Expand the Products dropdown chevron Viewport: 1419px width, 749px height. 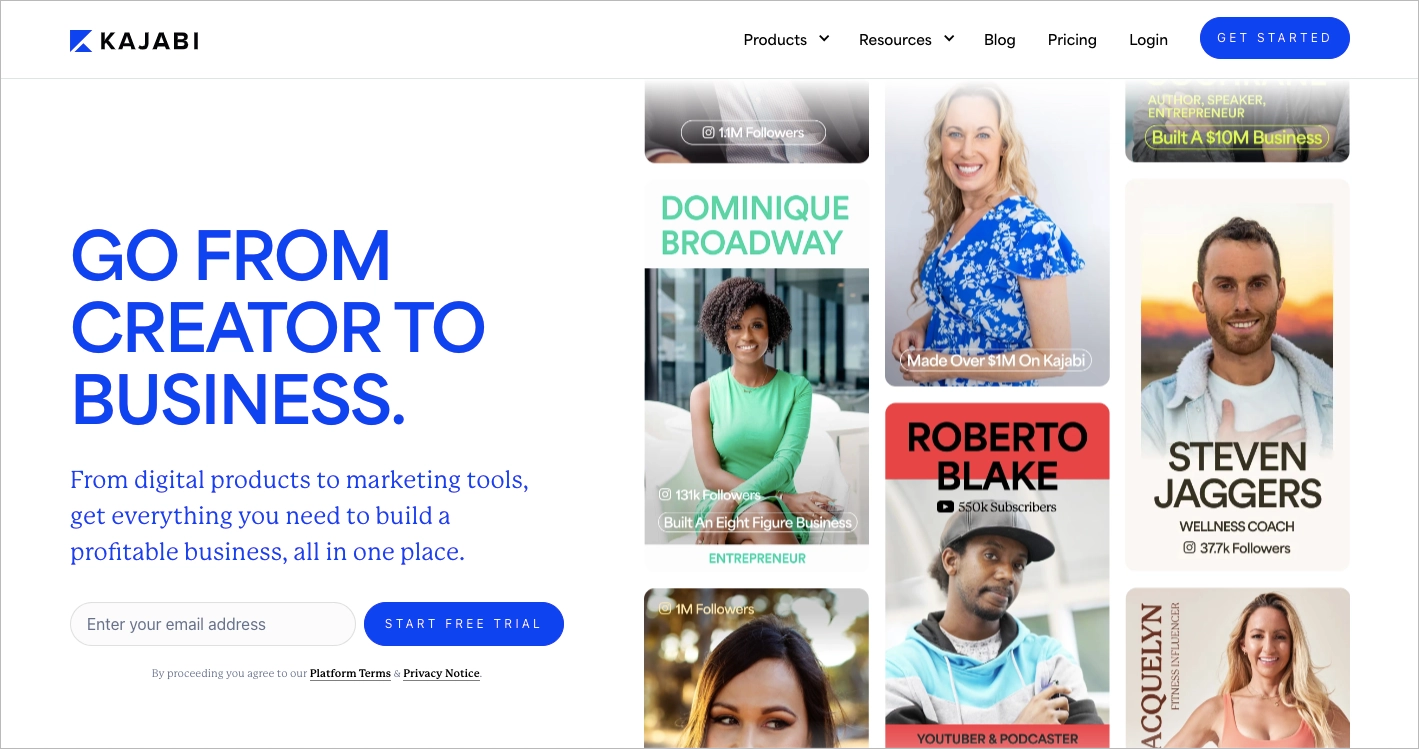click(x=824, y=39)
